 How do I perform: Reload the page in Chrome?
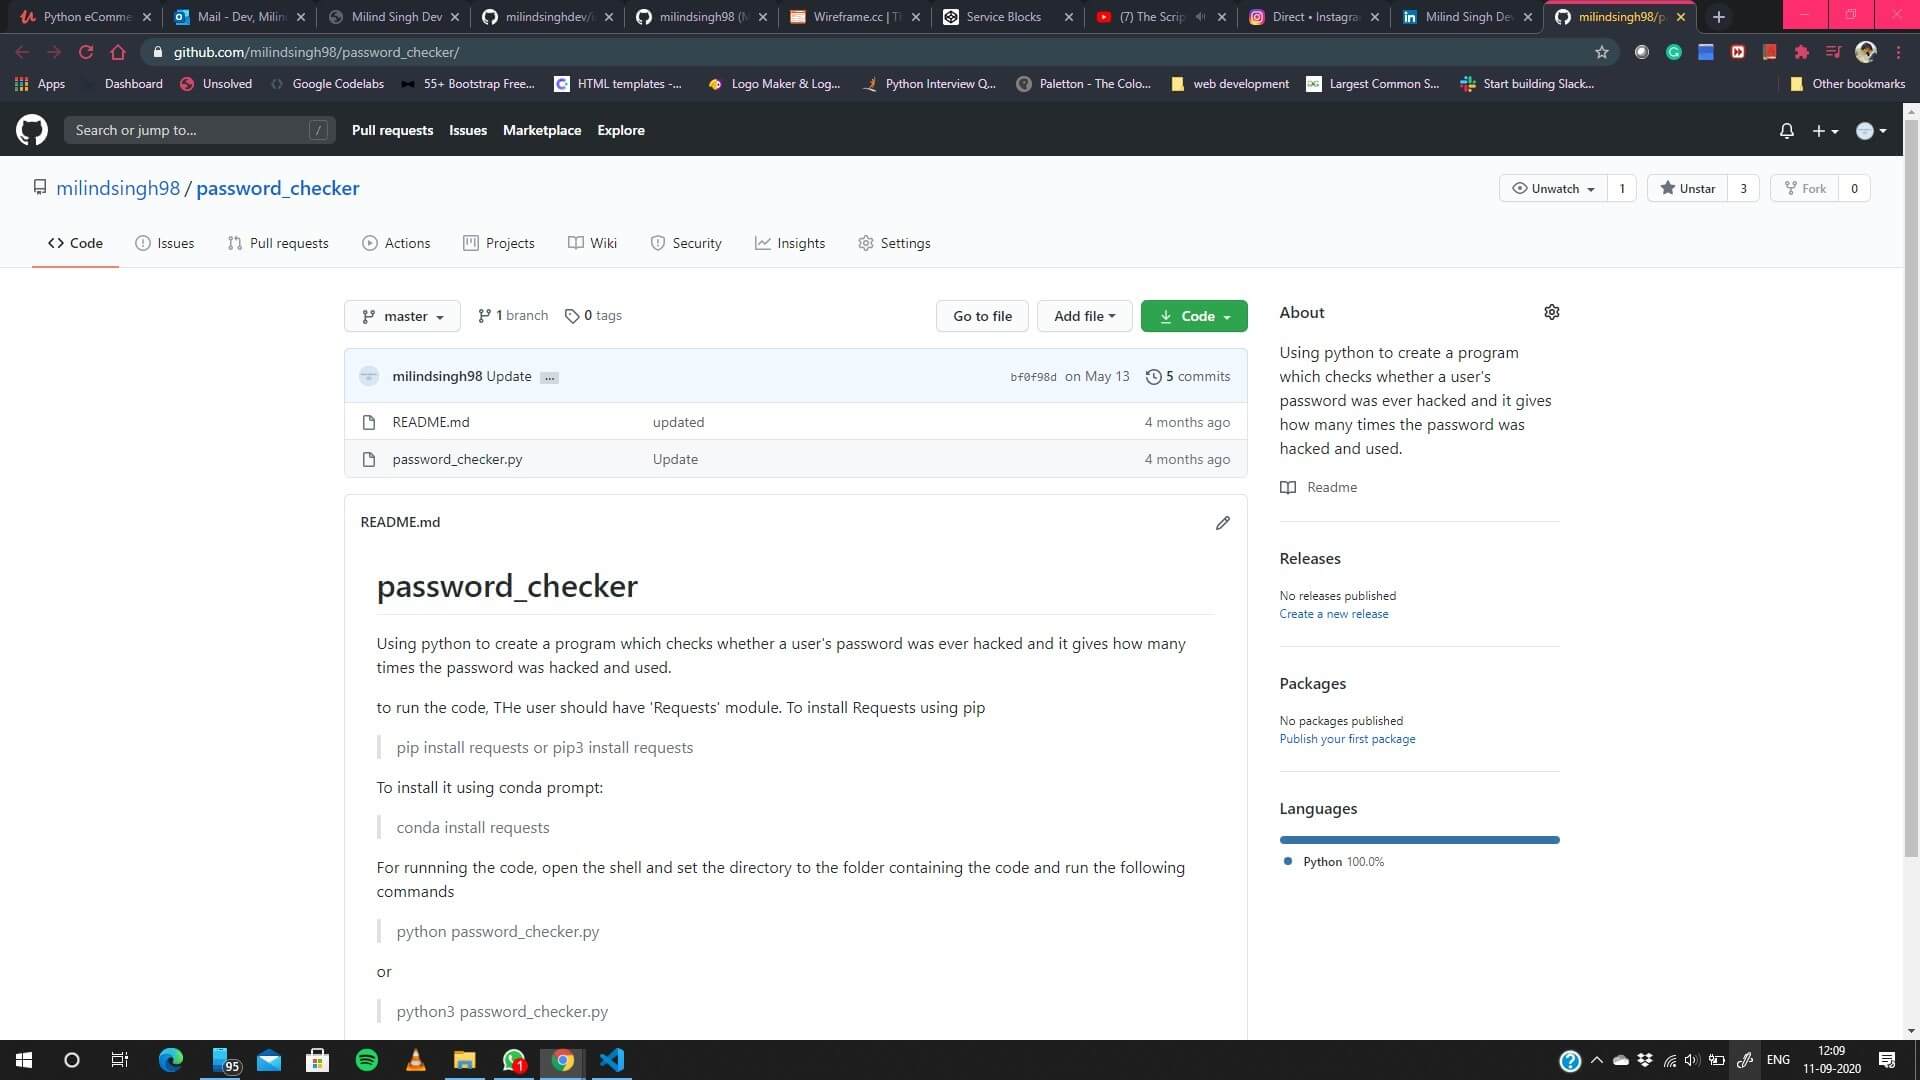pyautogui.click(x=86, y=52)
